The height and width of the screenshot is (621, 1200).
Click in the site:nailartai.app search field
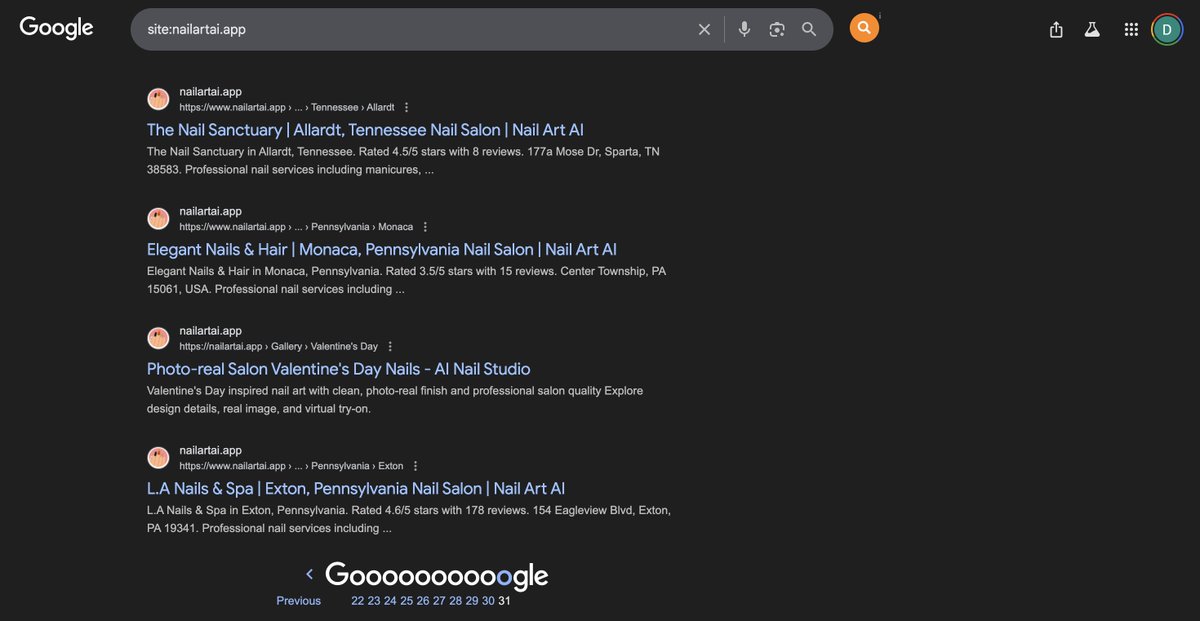415,29
